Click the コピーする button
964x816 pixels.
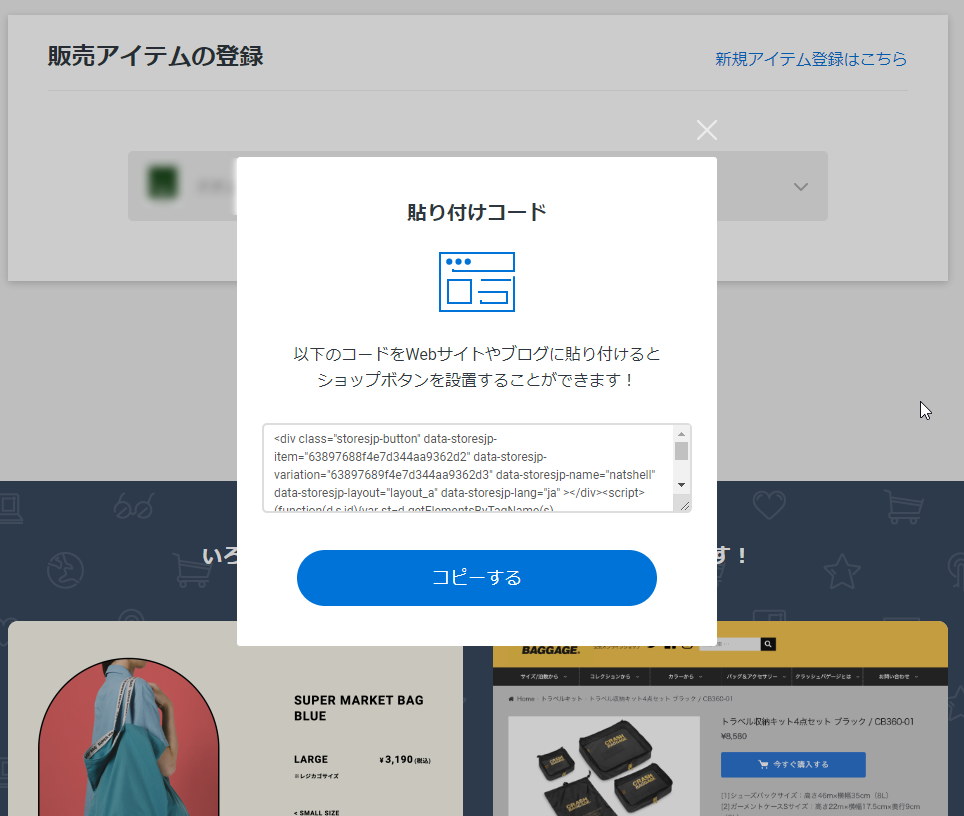point(476,578)
